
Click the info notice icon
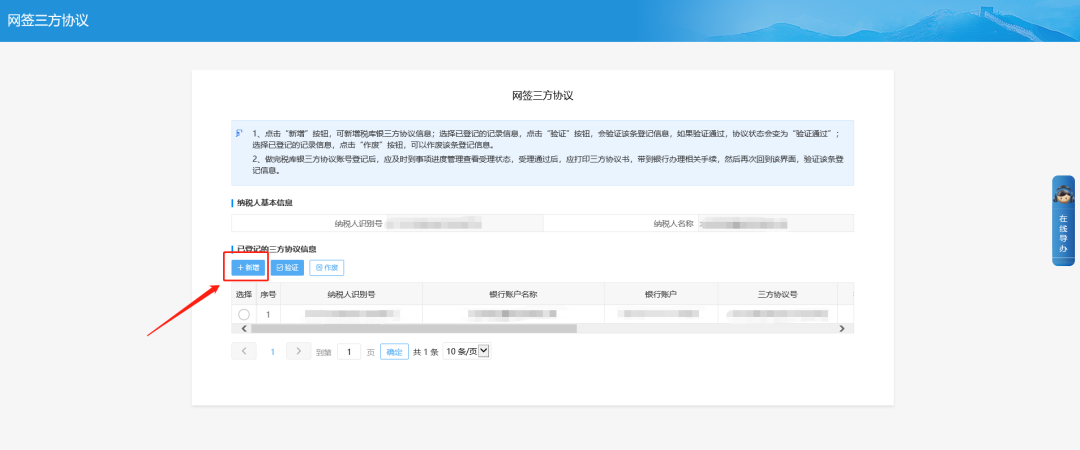point(239,133)
